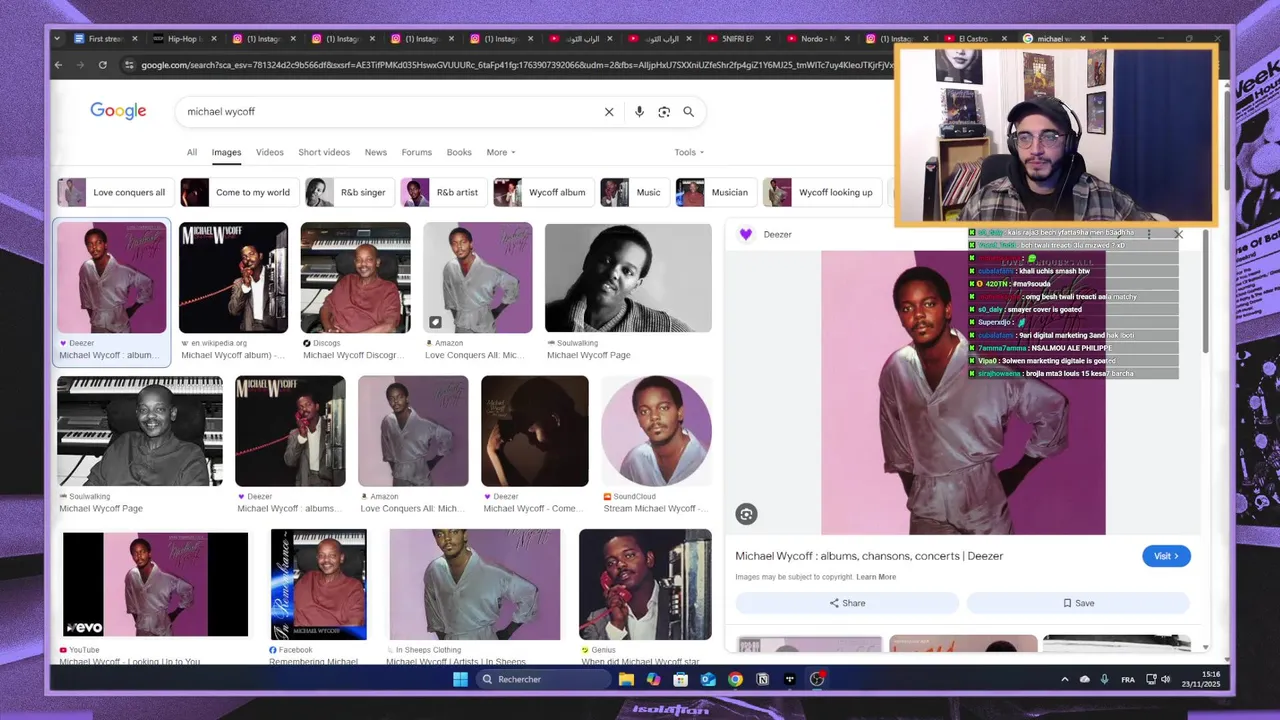Open File Explorer from taskbar
This screenshot has width=1280, height=720.
626,679
